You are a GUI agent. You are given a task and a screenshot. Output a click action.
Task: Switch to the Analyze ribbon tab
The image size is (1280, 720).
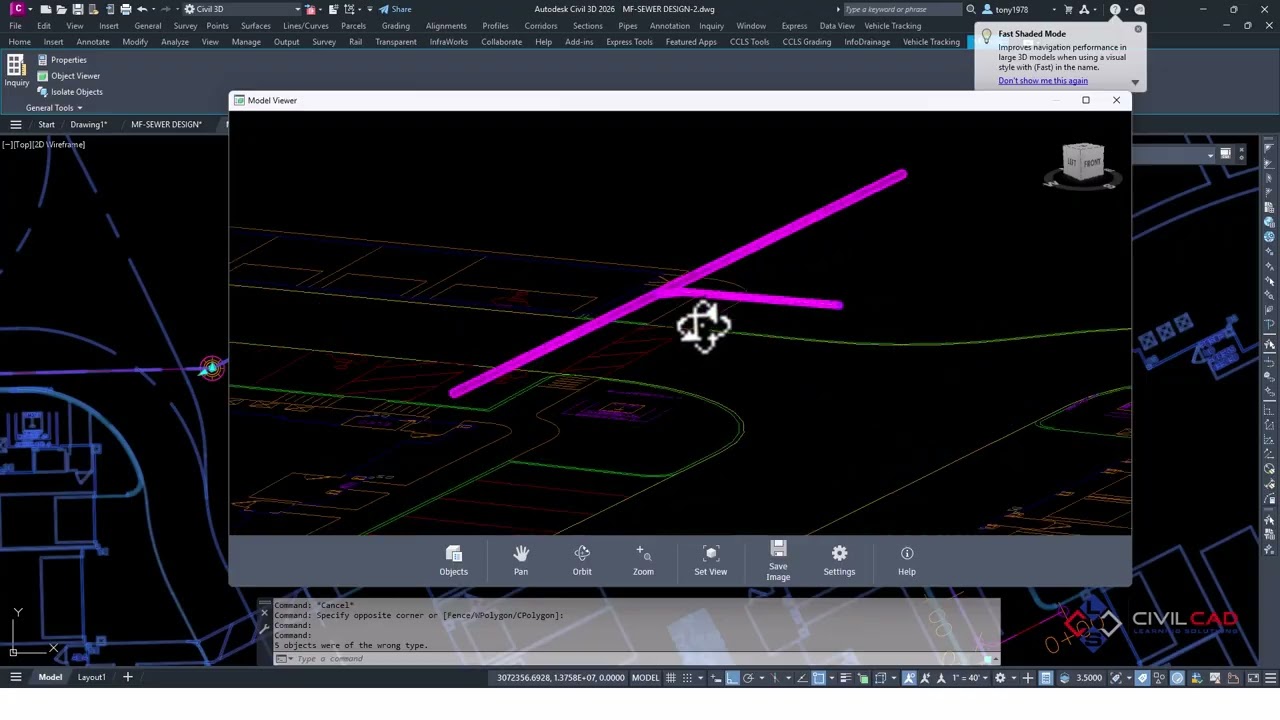coord(175,42)
